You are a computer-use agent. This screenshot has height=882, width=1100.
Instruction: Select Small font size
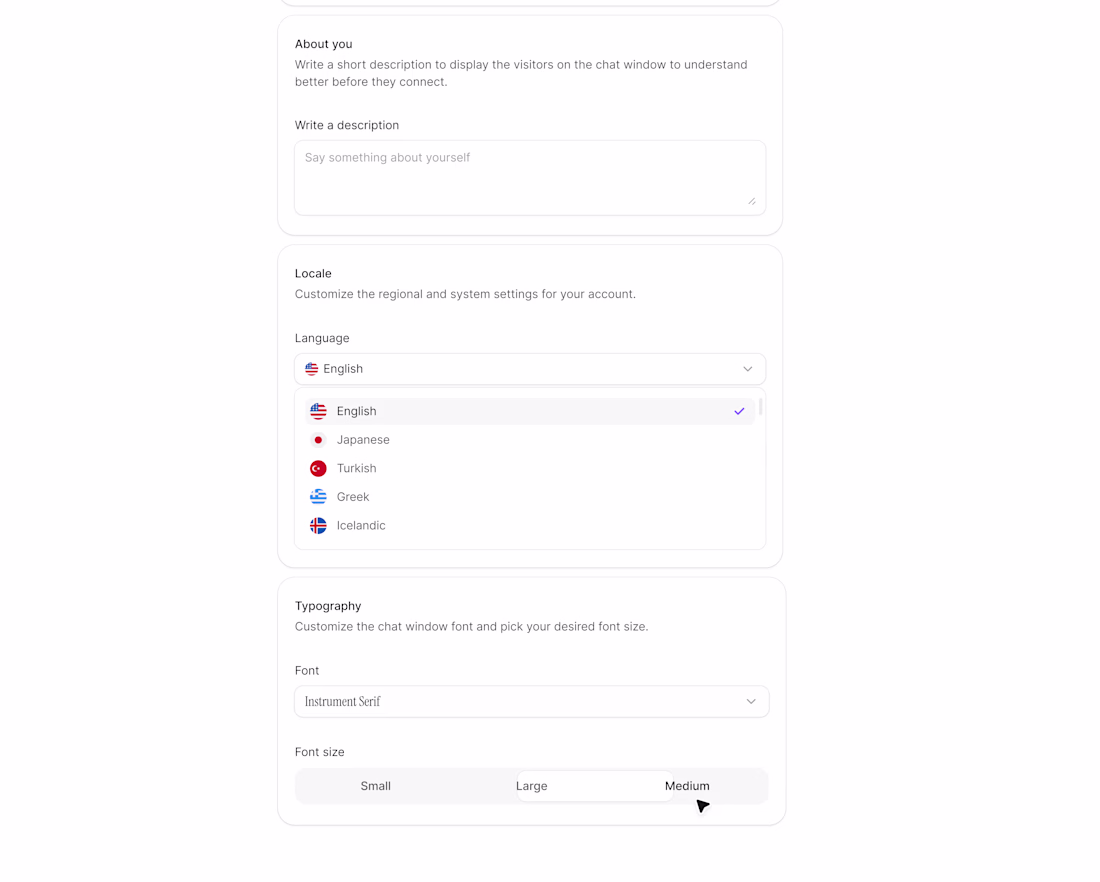375,786
